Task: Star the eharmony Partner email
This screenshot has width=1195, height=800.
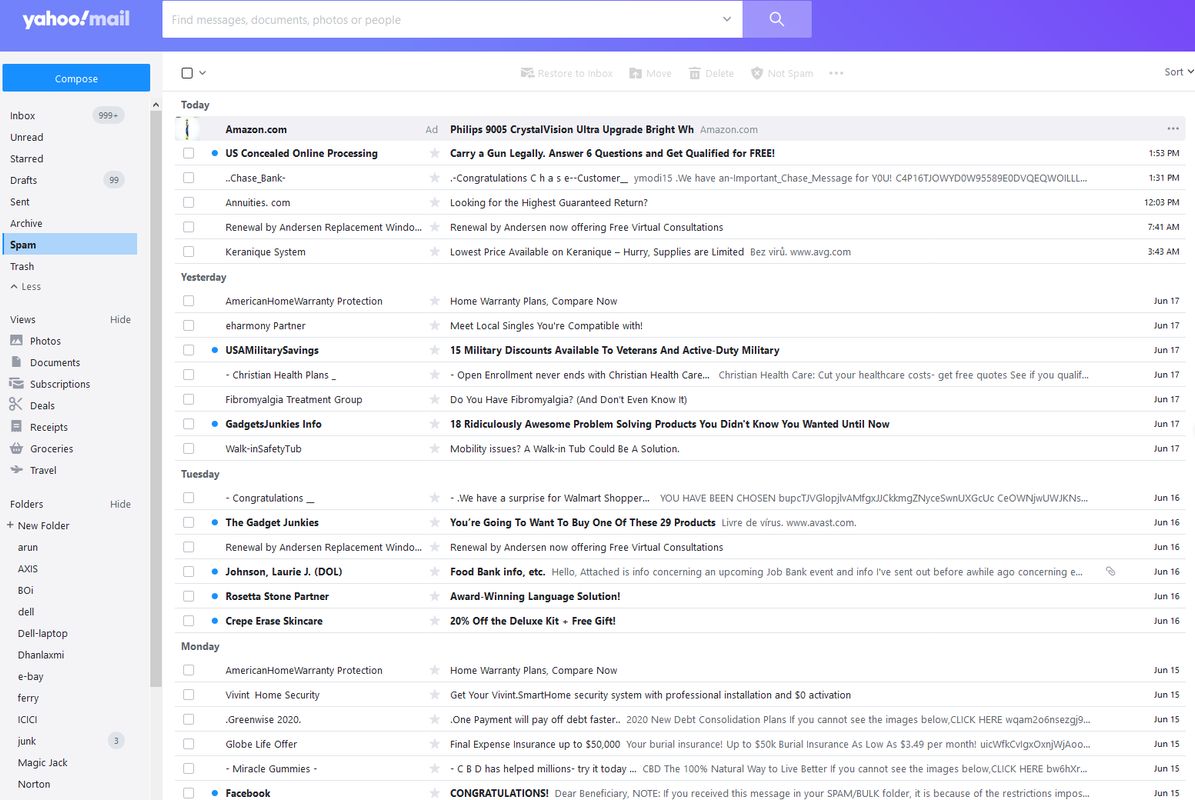Action: [x=434, y=325]
